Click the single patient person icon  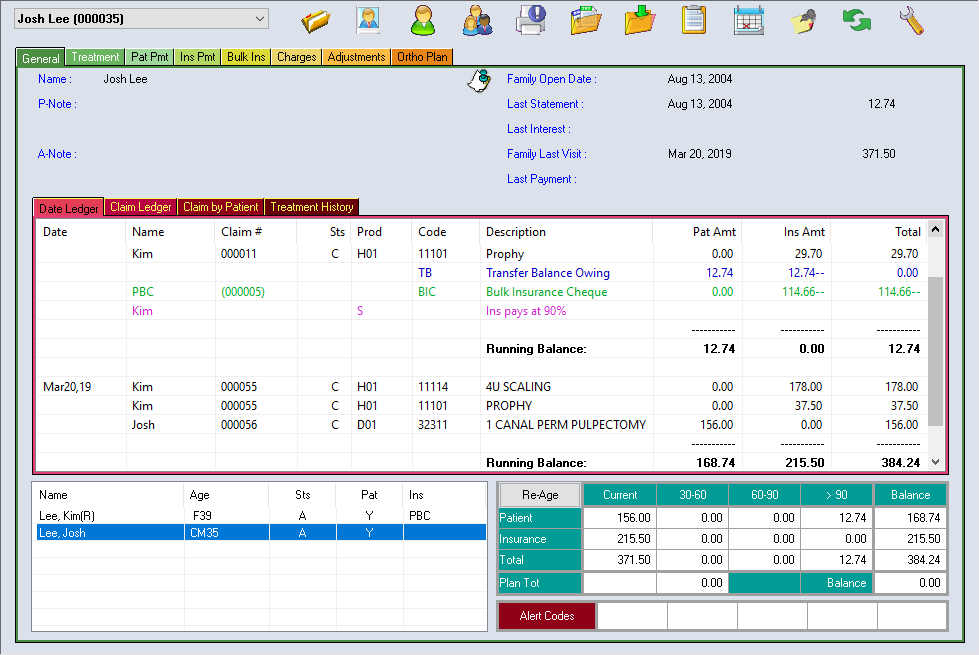click(x=423, y=20)
